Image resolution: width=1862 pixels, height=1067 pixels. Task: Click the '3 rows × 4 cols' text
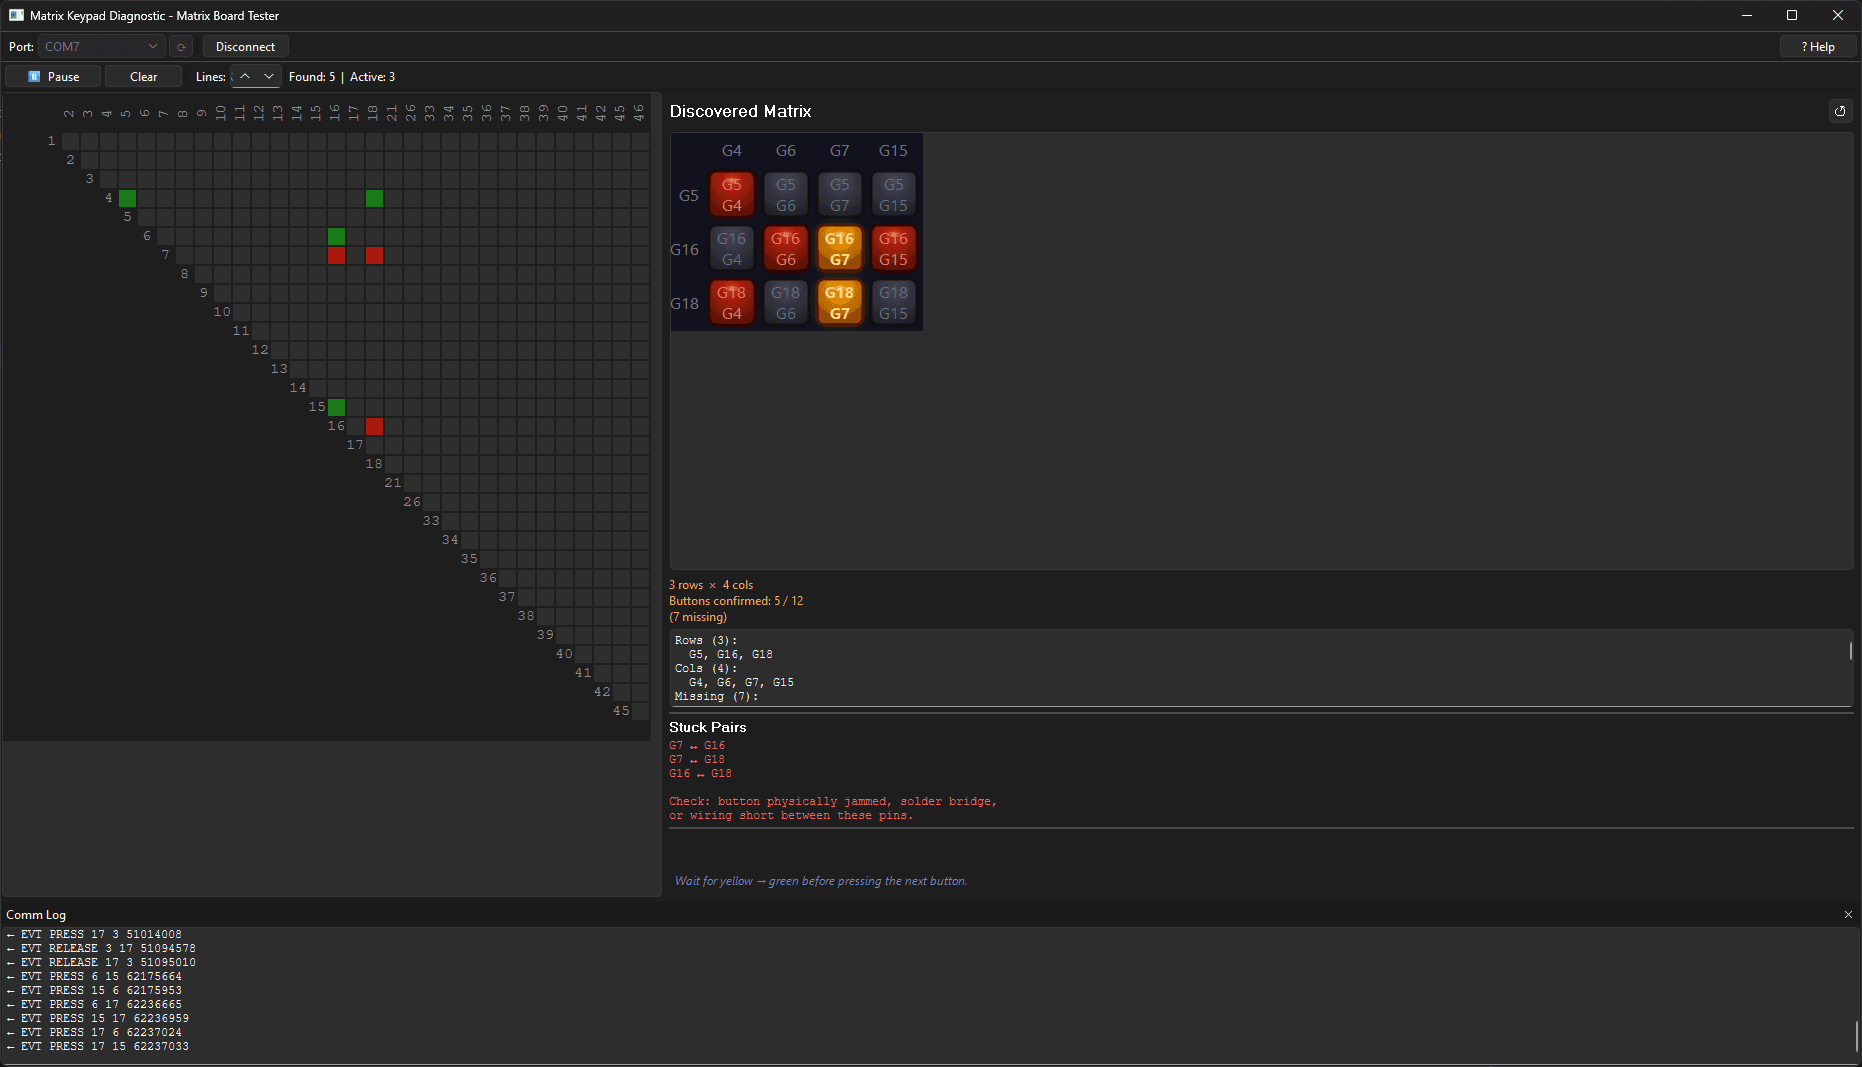click(711, 585)
